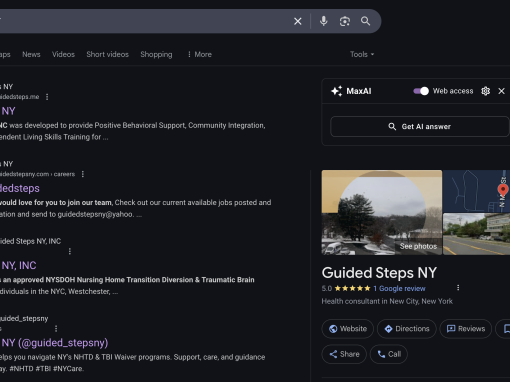Click the Guided Steps NY panel title
The height and width of the screenshot is (382, 510).
[x=379, y=273]
